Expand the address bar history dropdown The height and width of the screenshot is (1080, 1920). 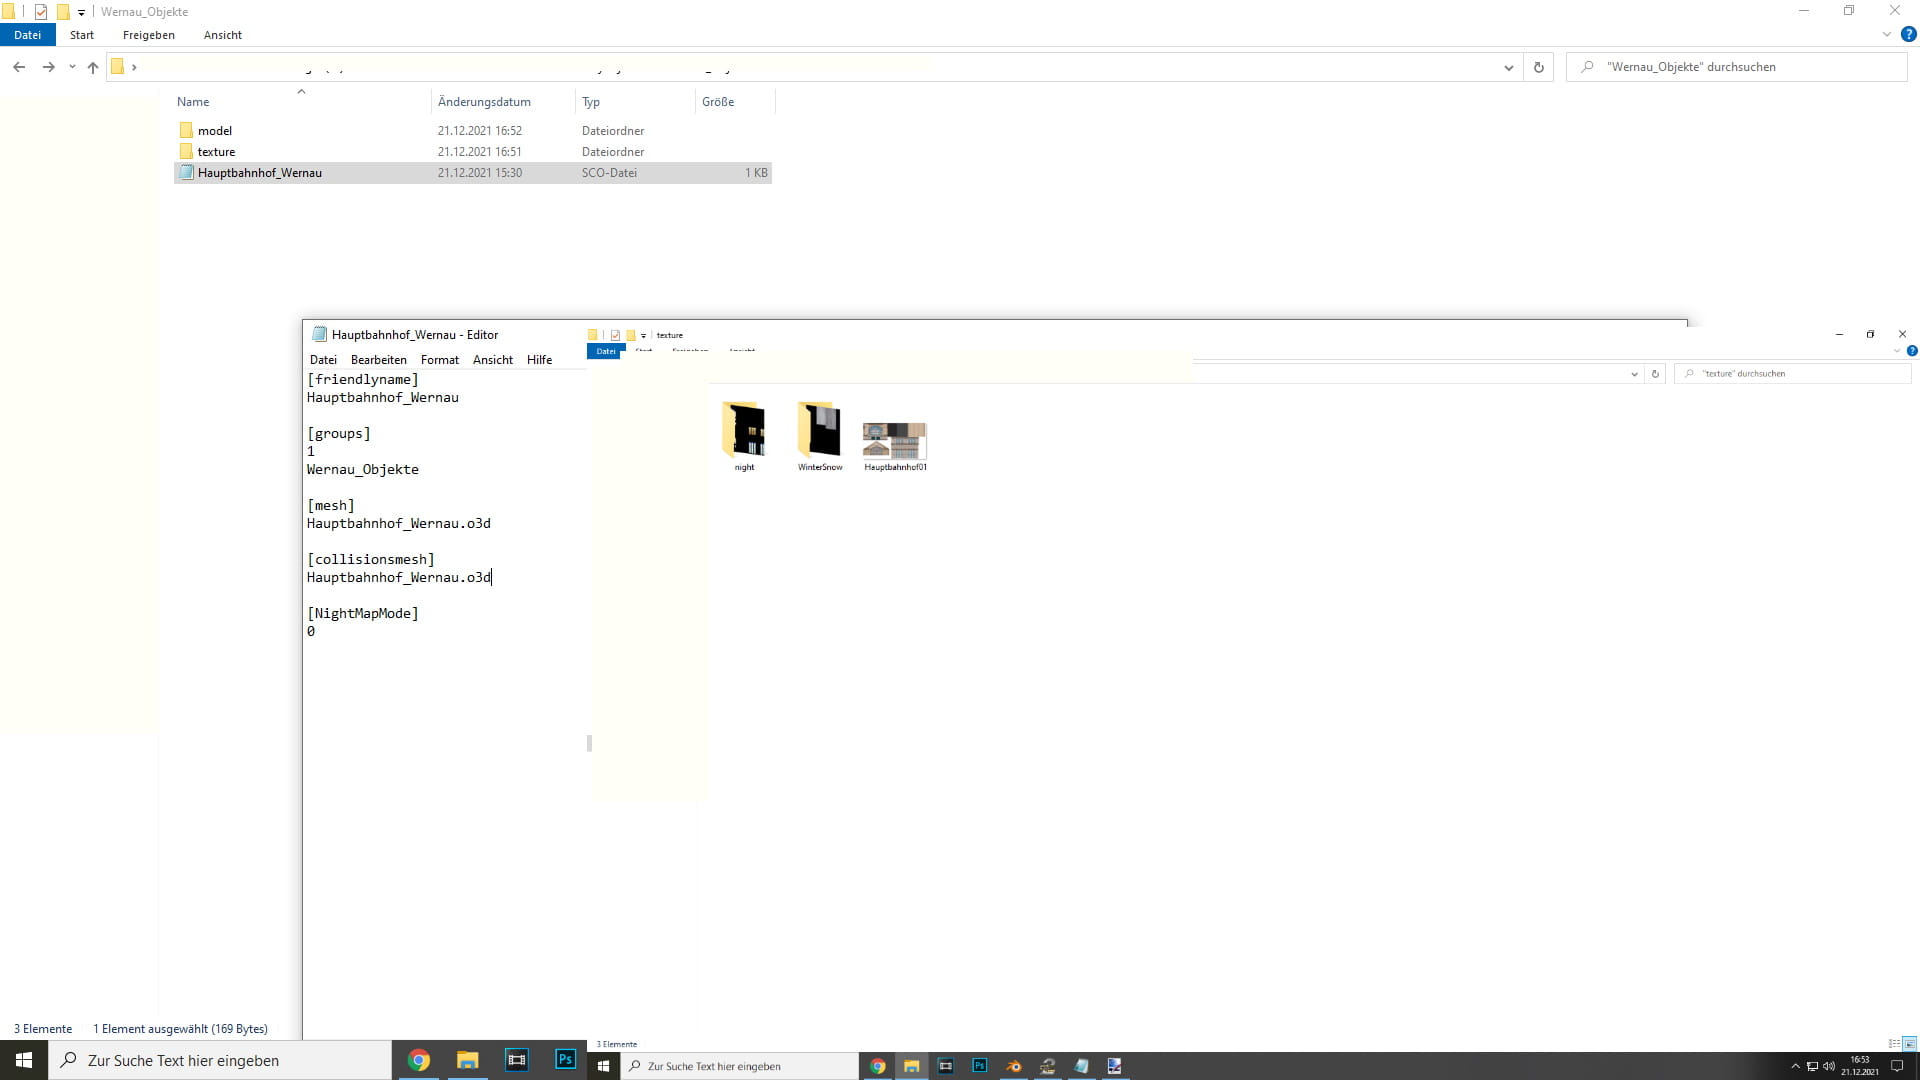[1508, 67]
